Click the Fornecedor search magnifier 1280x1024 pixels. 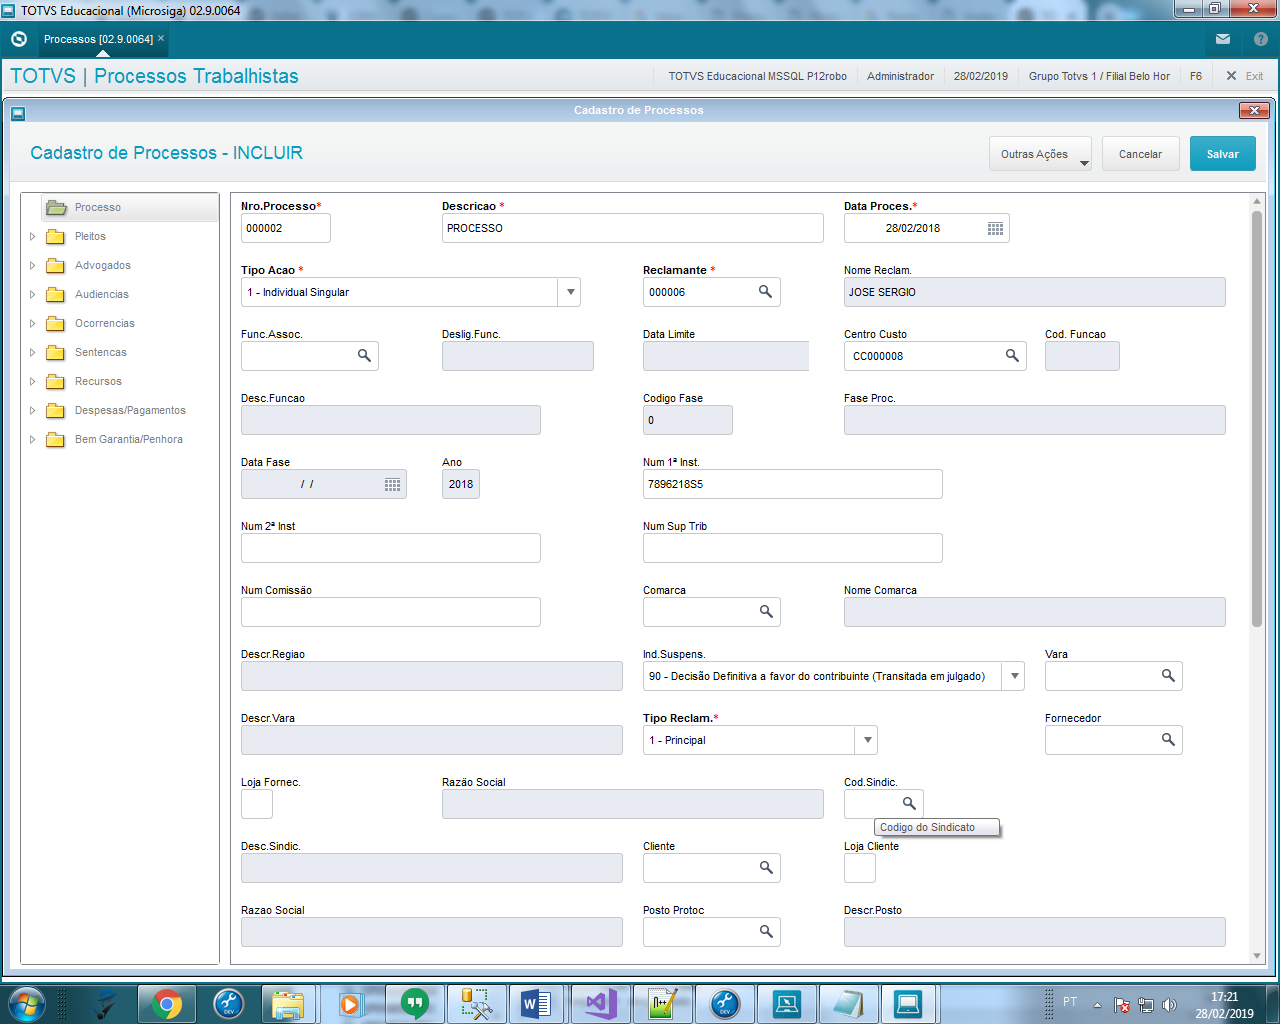(1168, 740)
